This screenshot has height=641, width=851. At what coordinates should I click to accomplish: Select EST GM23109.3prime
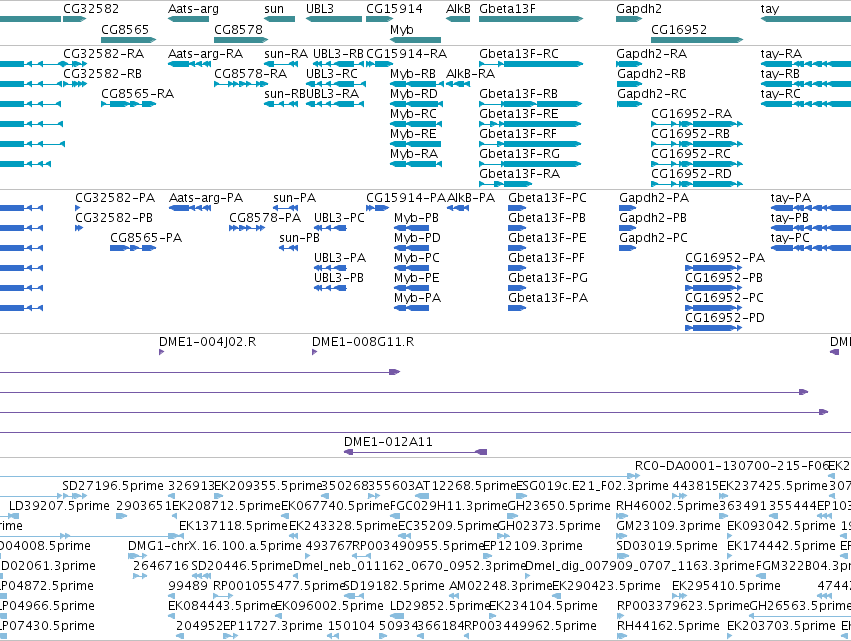[x=621, y=536]
